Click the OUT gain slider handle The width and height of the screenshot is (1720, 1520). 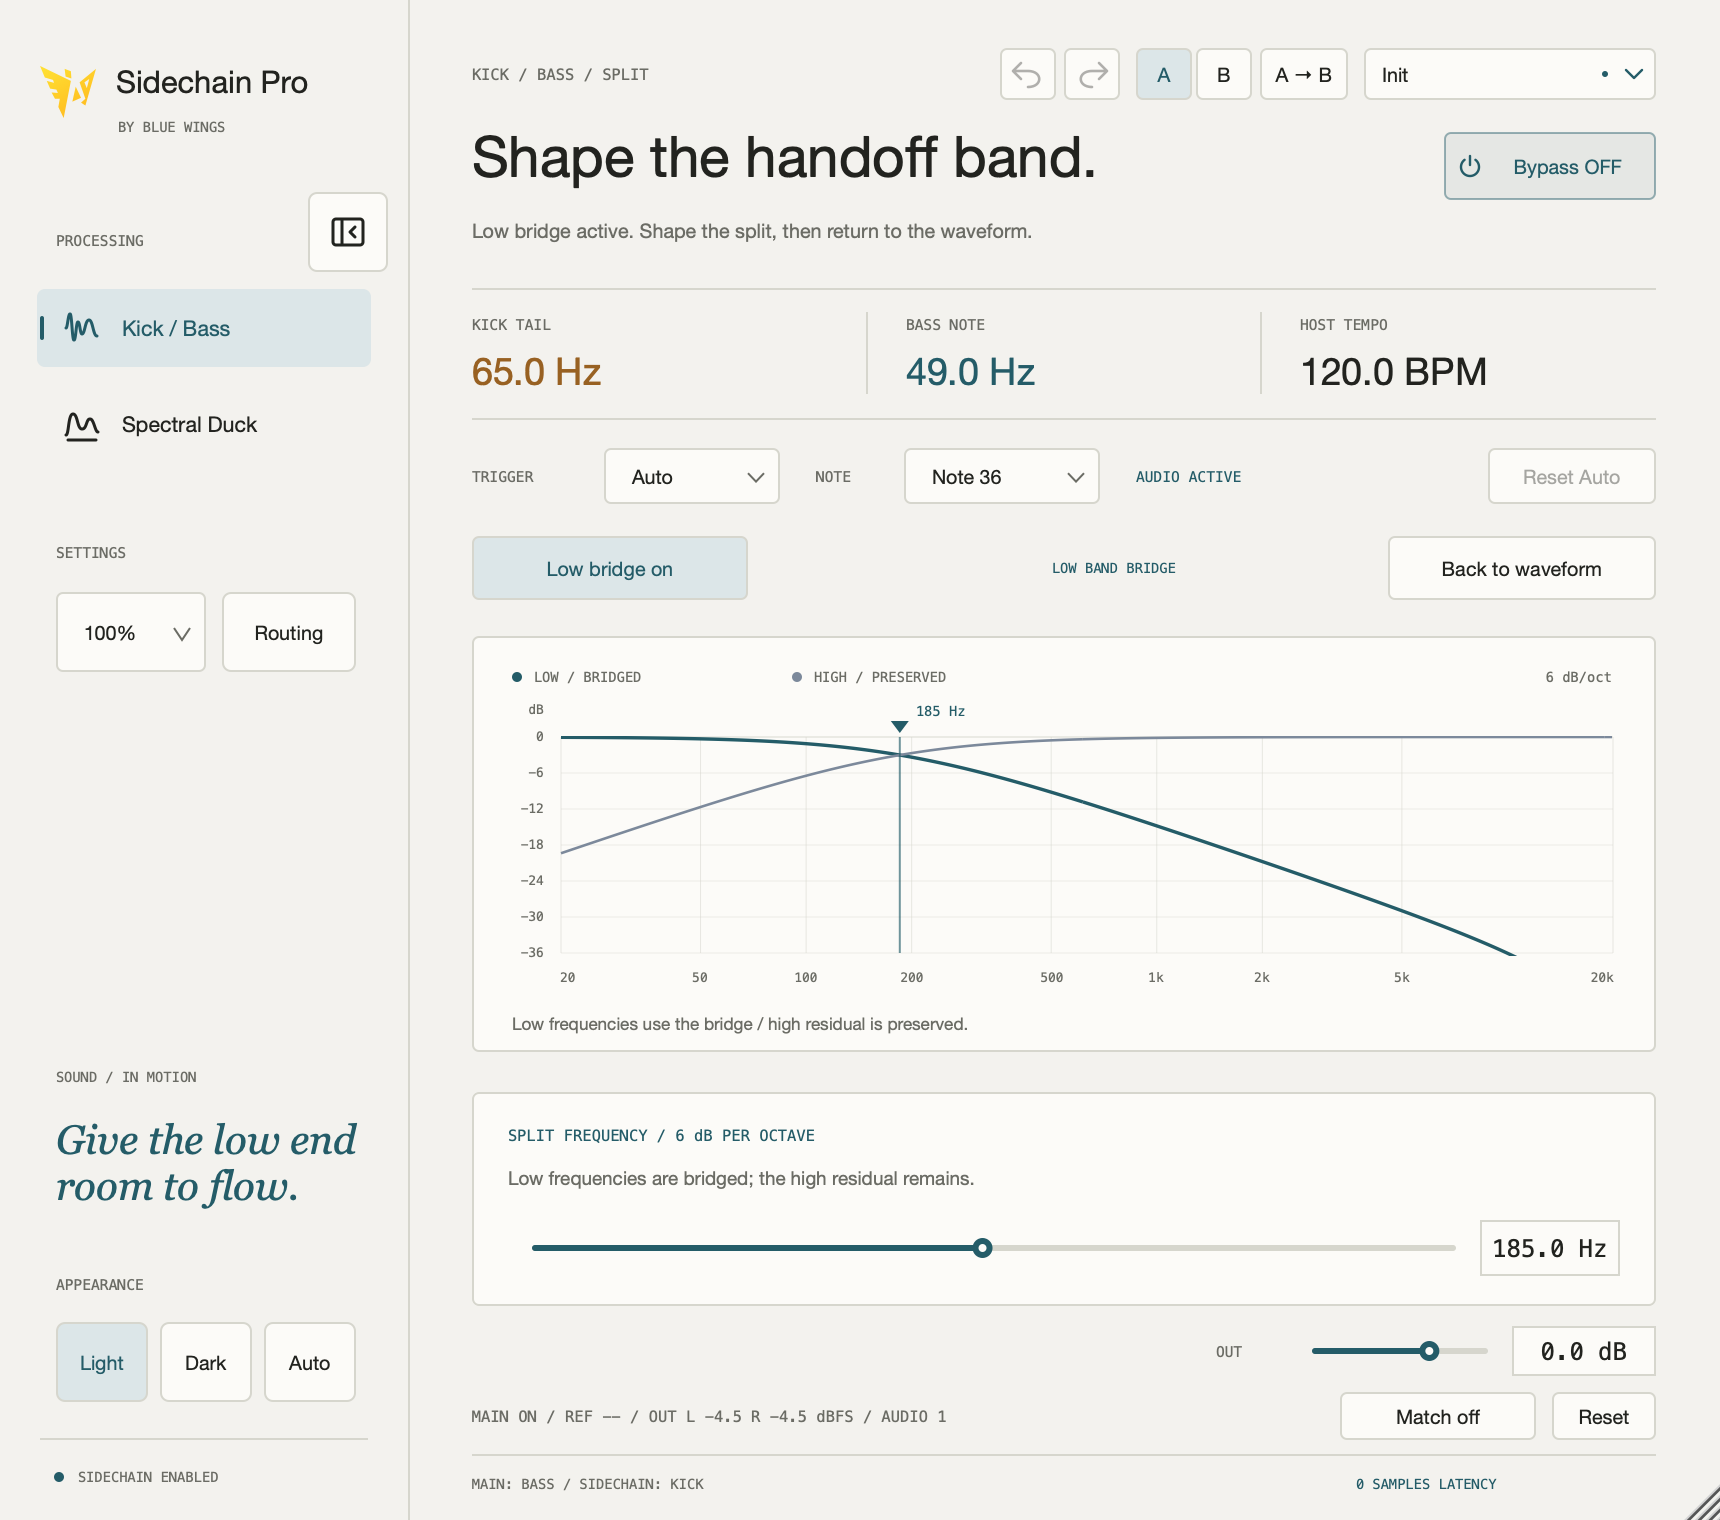click(x=1430, y=1351)
